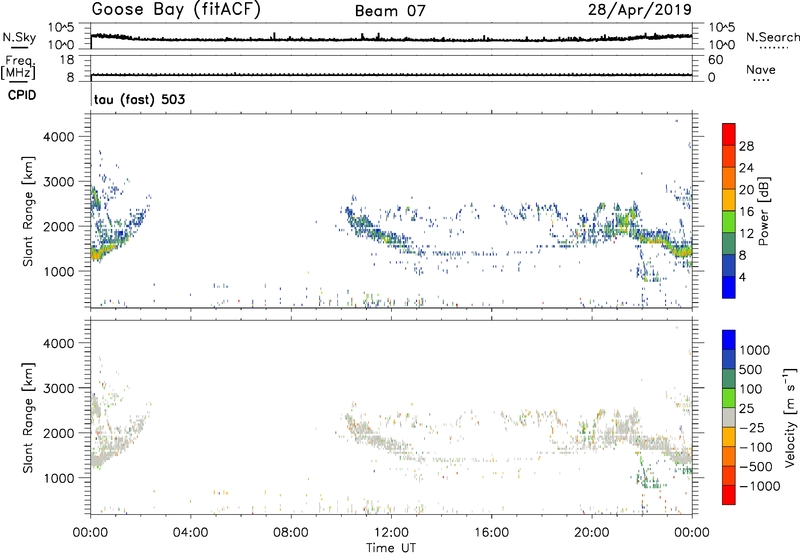The width and height of the screenshot is (800, 554).
Task: Click the 'CPID' row label
Action: tap(22, 95)
